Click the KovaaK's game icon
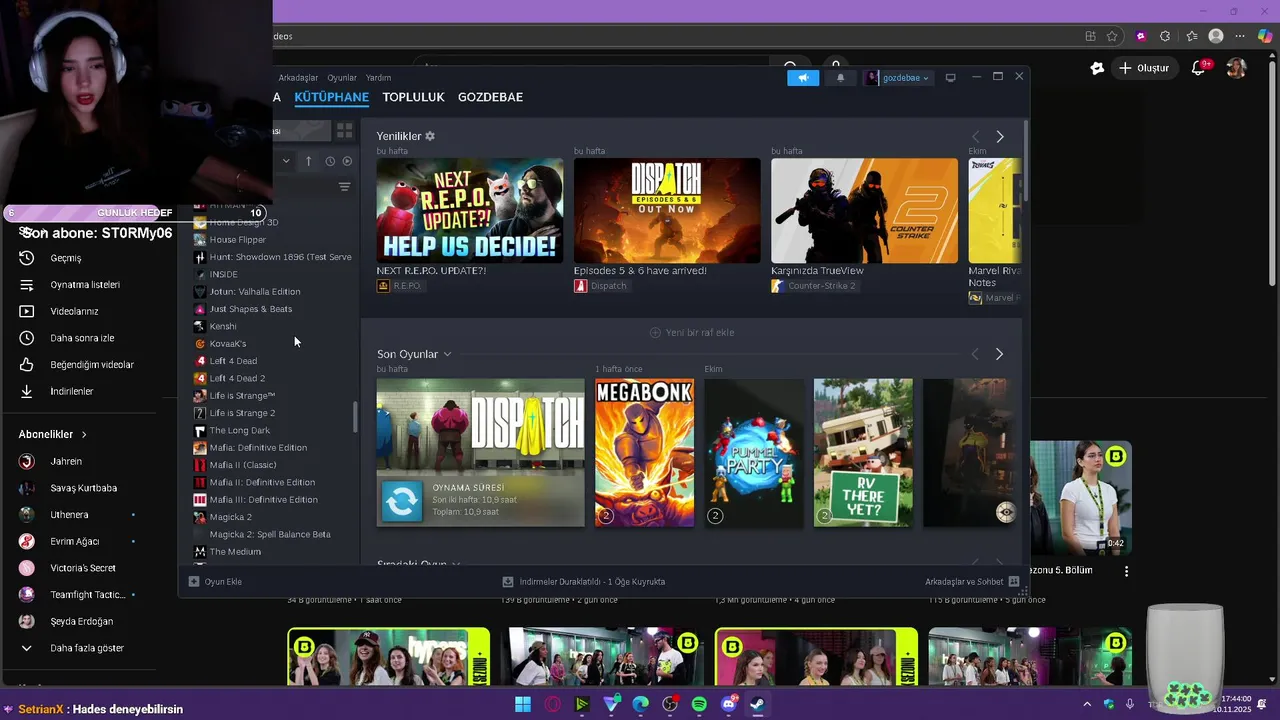1280x720 pixels. [x=200, y=344]
